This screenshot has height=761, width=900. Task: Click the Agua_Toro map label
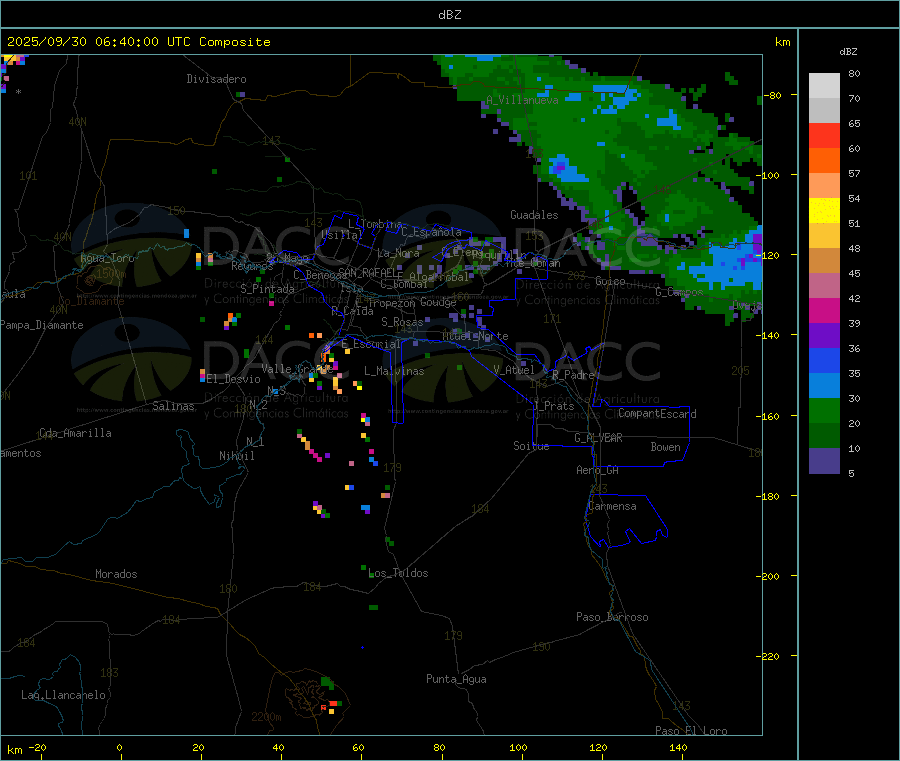coord(107,258)
